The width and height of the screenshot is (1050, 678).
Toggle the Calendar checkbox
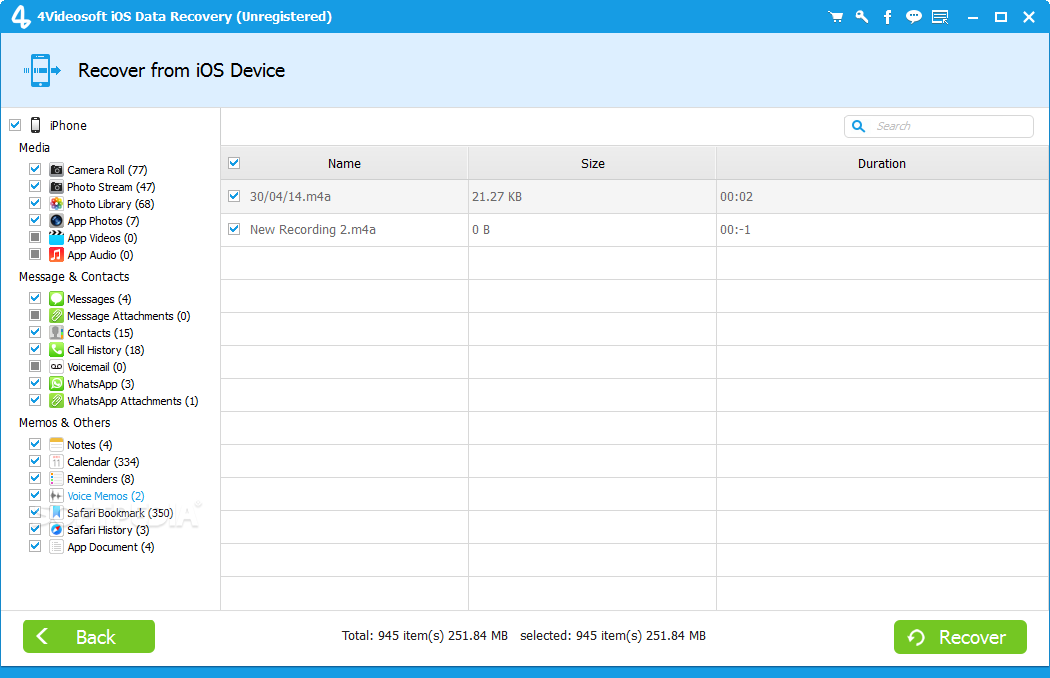pyautogui.click(x=35, y=462)
